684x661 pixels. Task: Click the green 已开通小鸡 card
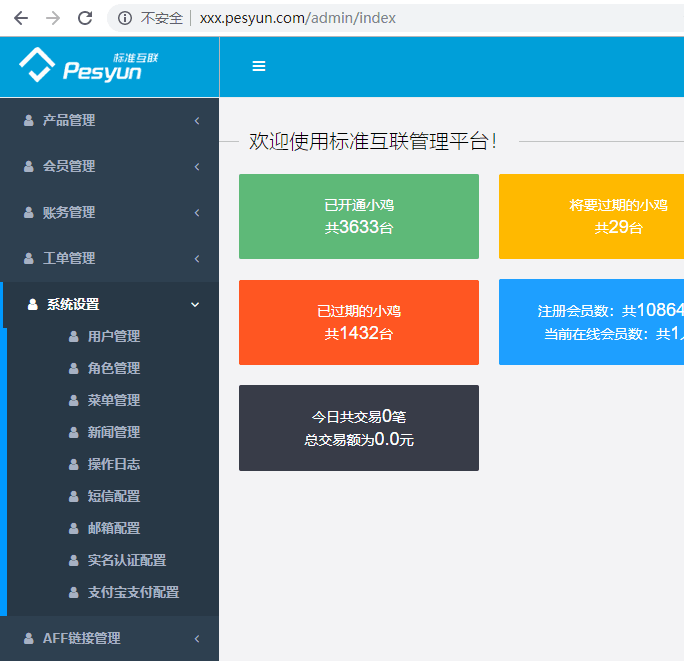(x=358, y=216)
